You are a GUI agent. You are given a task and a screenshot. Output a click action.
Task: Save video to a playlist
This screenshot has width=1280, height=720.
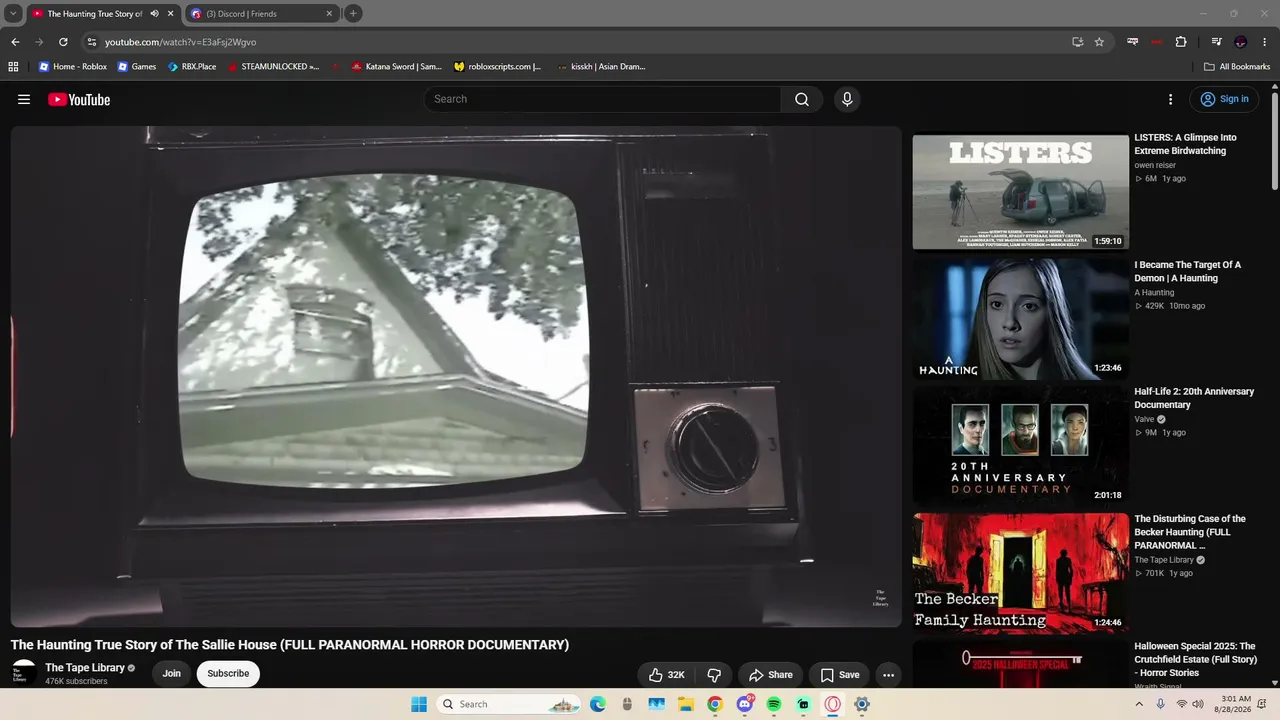[839, 675]
